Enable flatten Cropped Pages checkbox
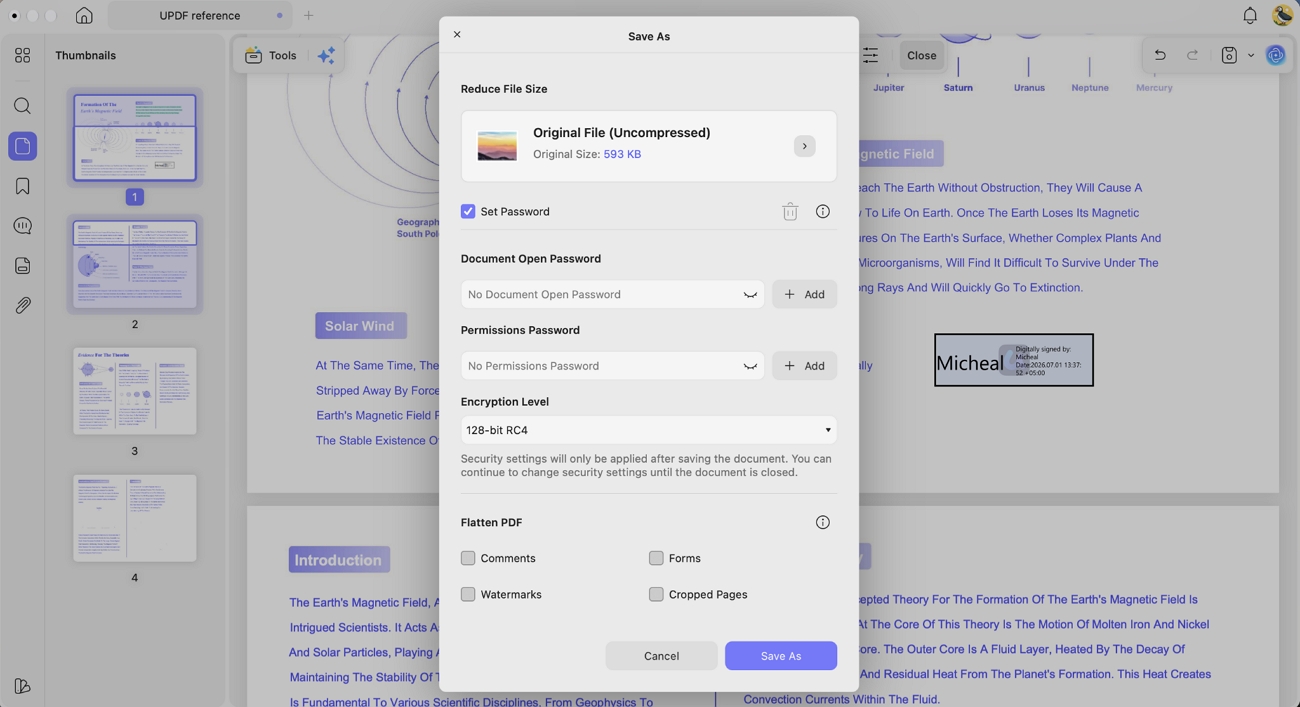The image size is (1300, 707). pos(656,594)
